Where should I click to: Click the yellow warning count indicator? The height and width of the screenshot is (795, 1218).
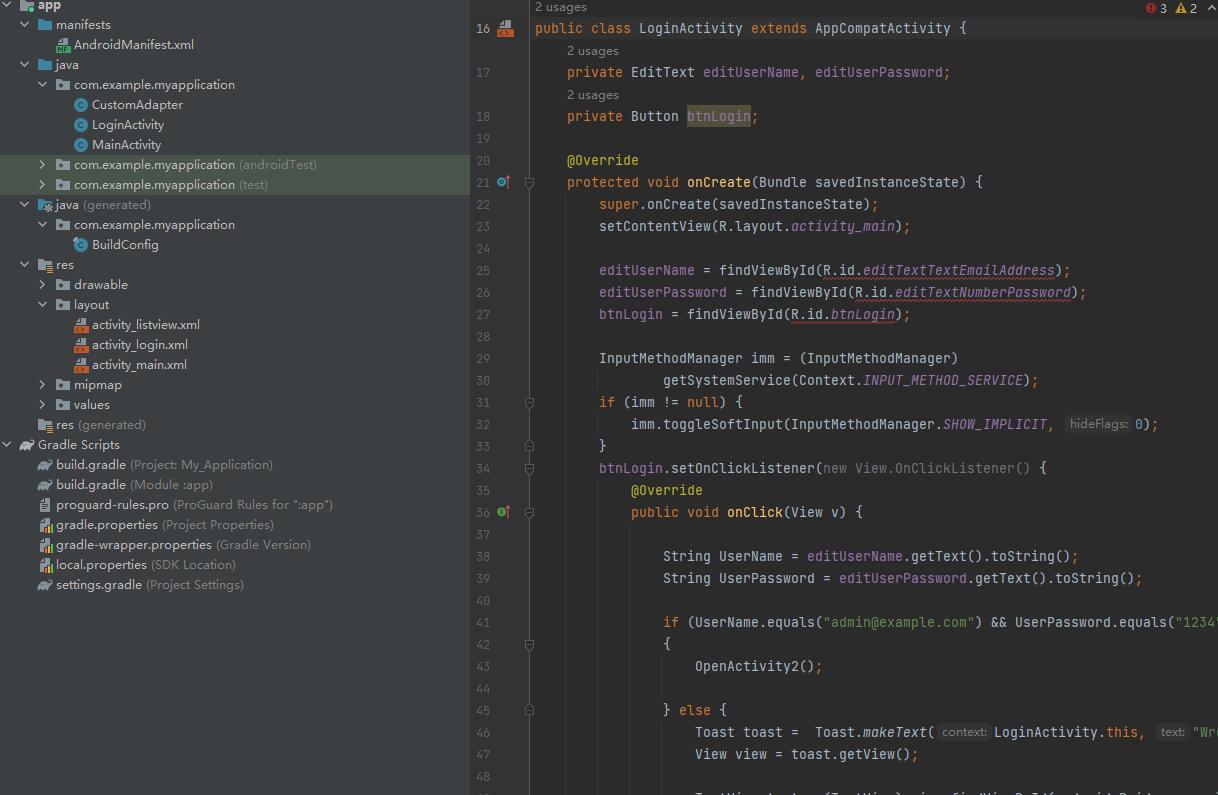click(x=1186, y=8)
